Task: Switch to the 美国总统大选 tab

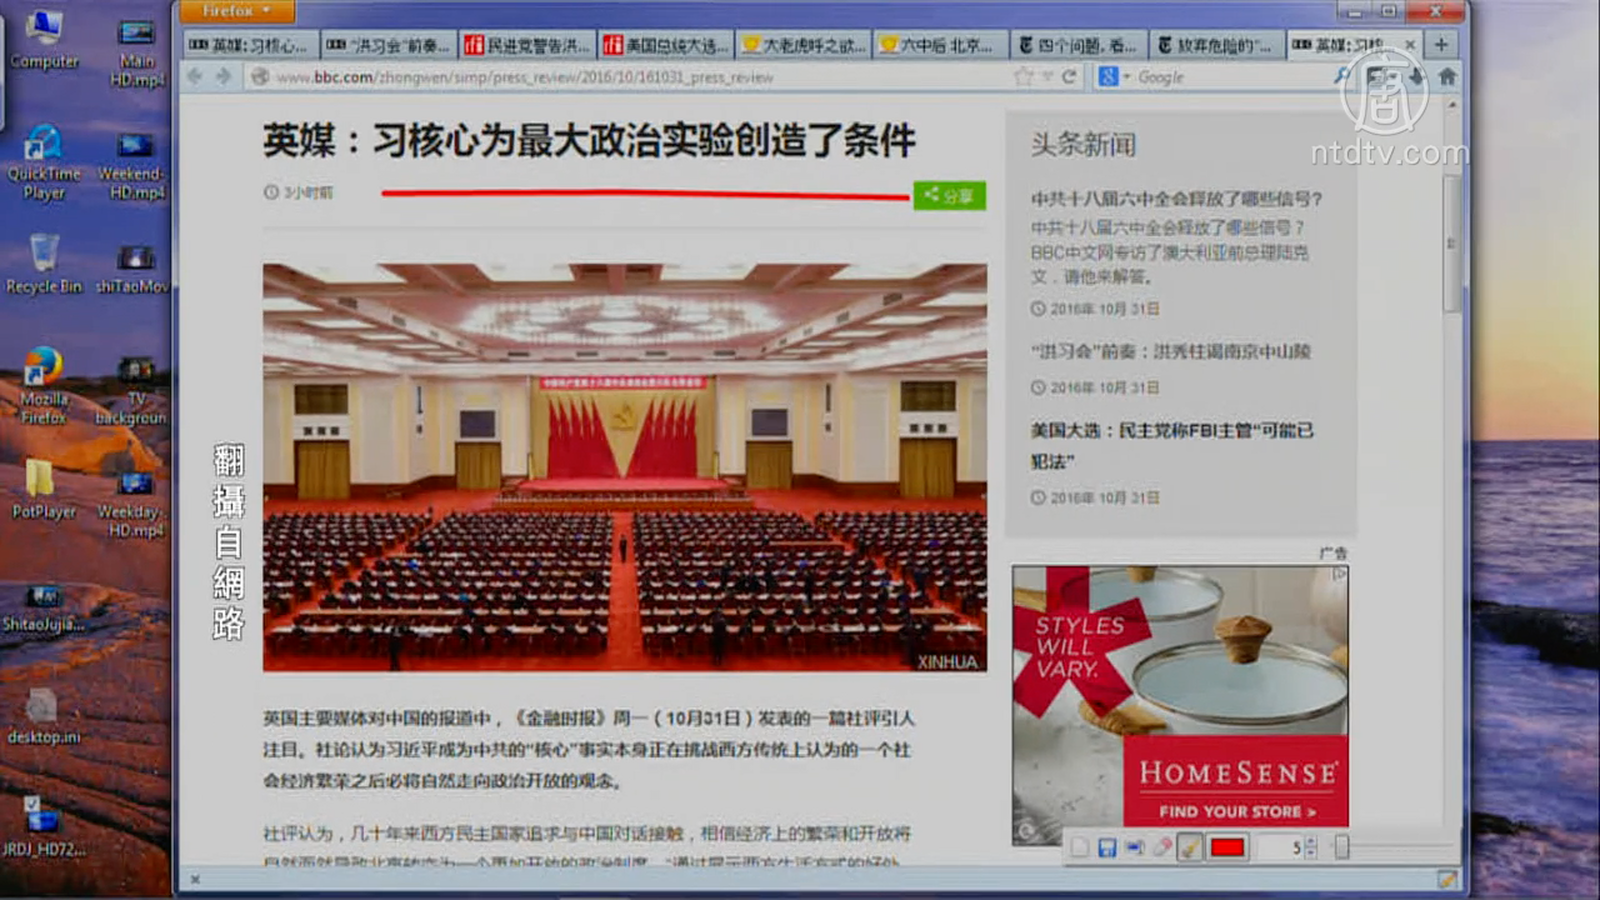Action: (665, 45)
